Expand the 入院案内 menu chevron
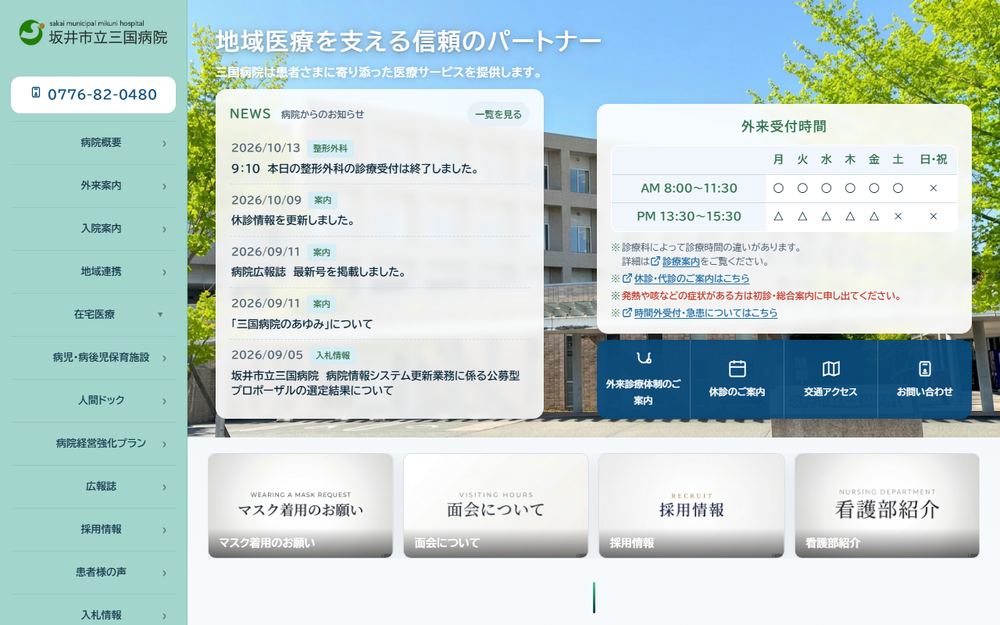This screenshot has width=1000, height=625. tap(164, 229)
